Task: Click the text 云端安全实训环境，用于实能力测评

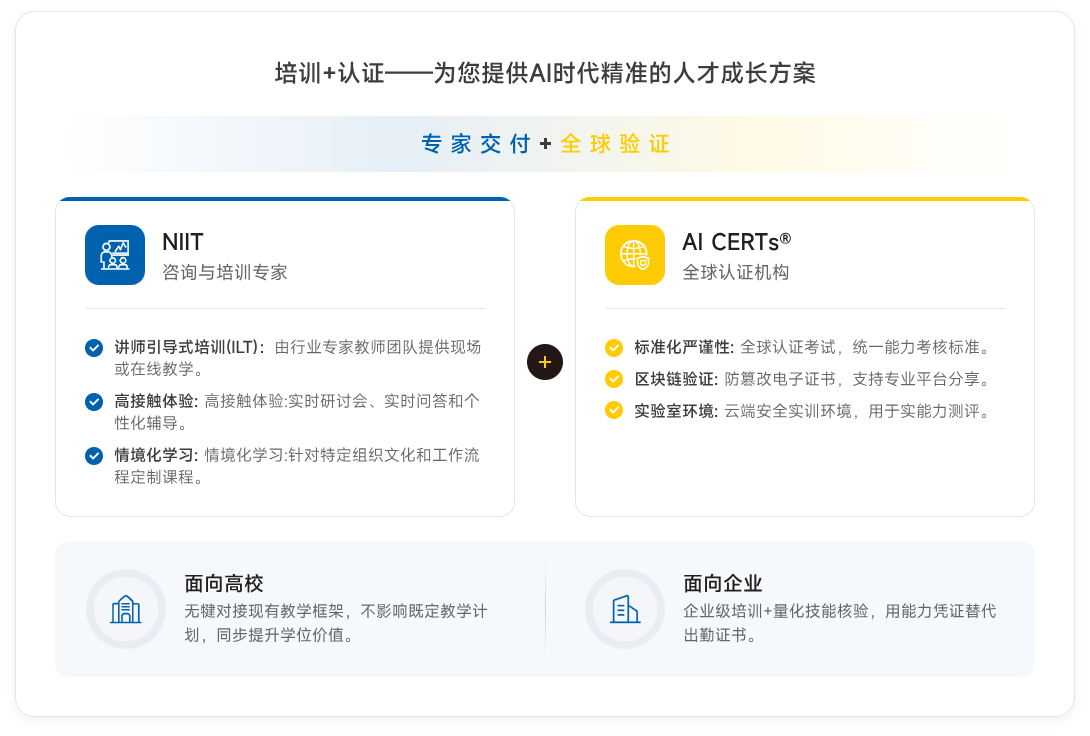Action: 857,411
